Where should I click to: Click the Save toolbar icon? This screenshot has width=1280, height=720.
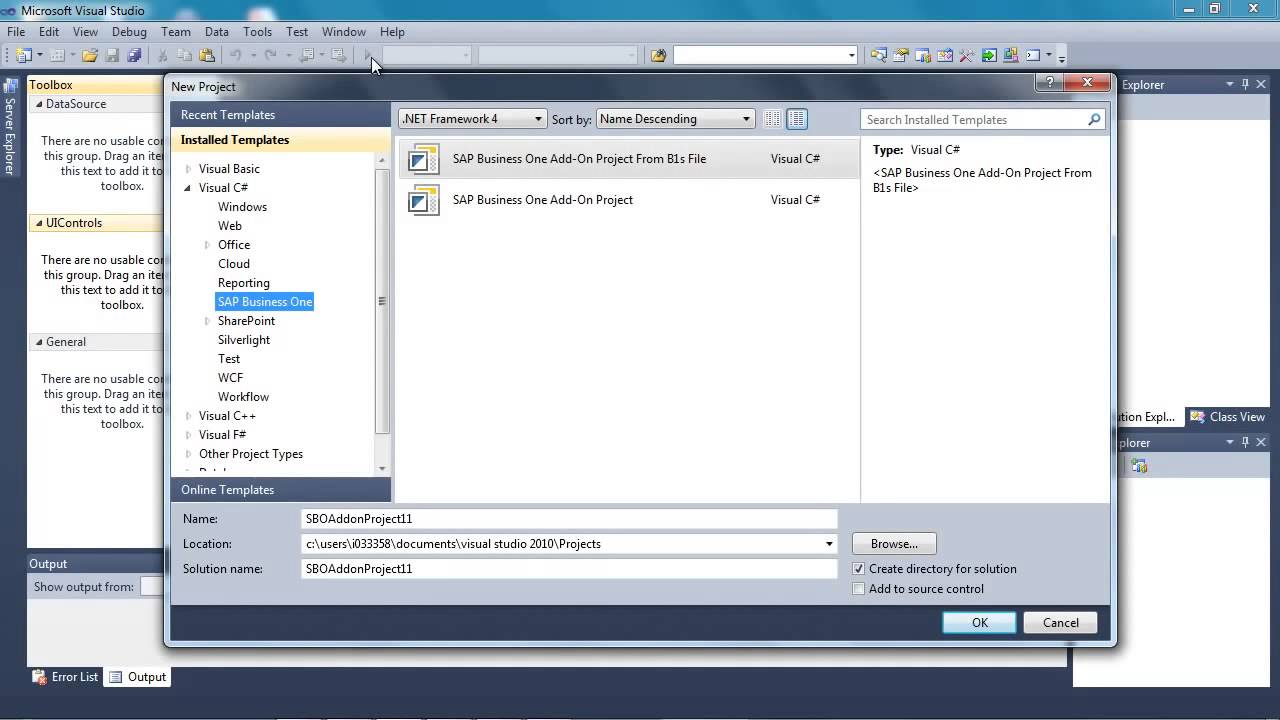pos(112,56)
